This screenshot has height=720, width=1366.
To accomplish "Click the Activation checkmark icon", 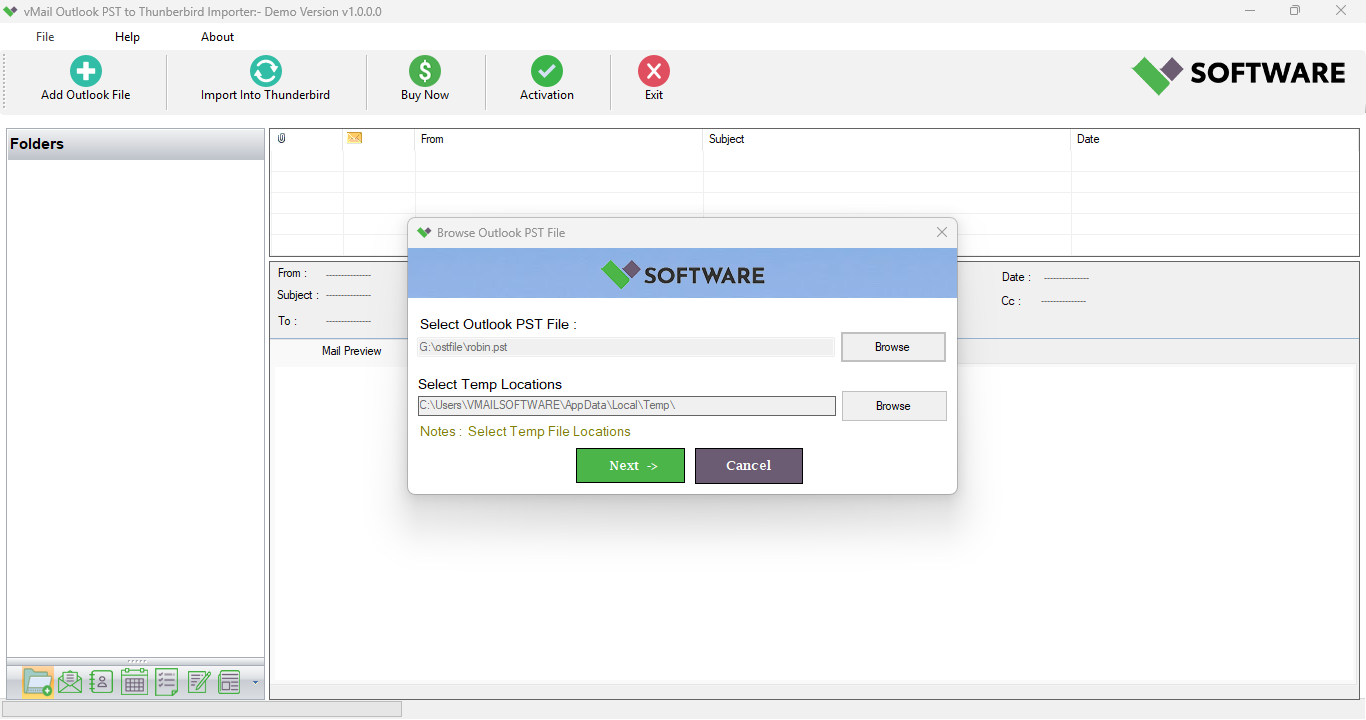I will point(547,72).
